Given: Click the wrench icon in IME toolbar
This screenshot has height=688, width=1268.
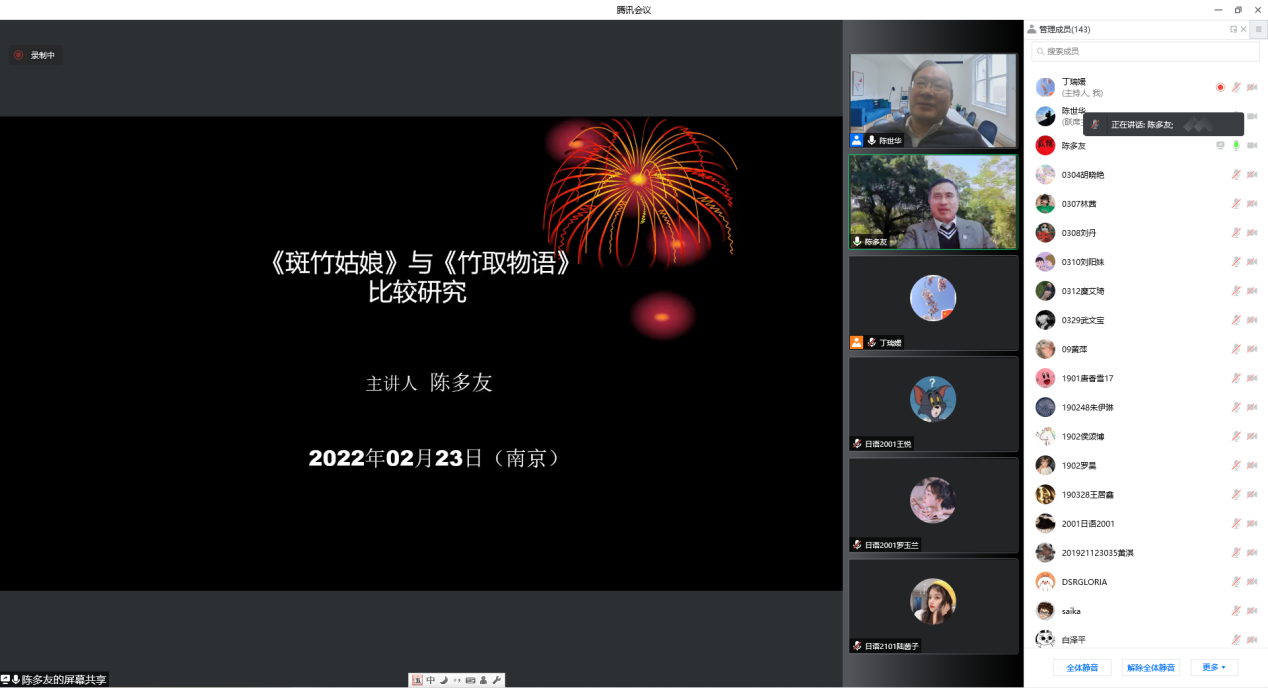Looking at the screenshot, I should [x=497, y=680].
